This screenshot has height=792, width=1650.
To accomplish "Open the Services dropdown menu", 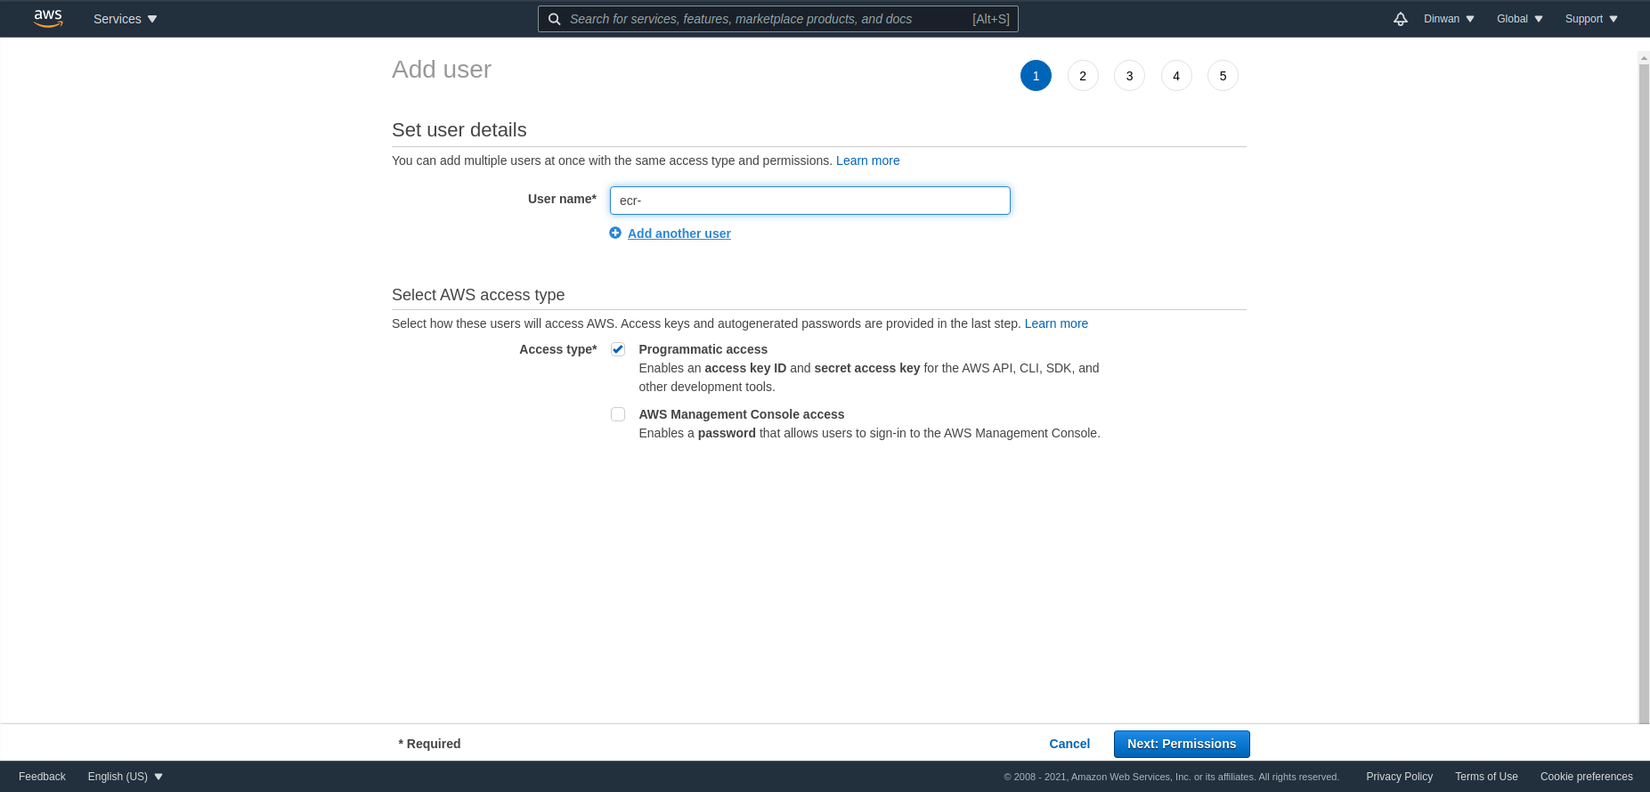I will pos(125,19).
